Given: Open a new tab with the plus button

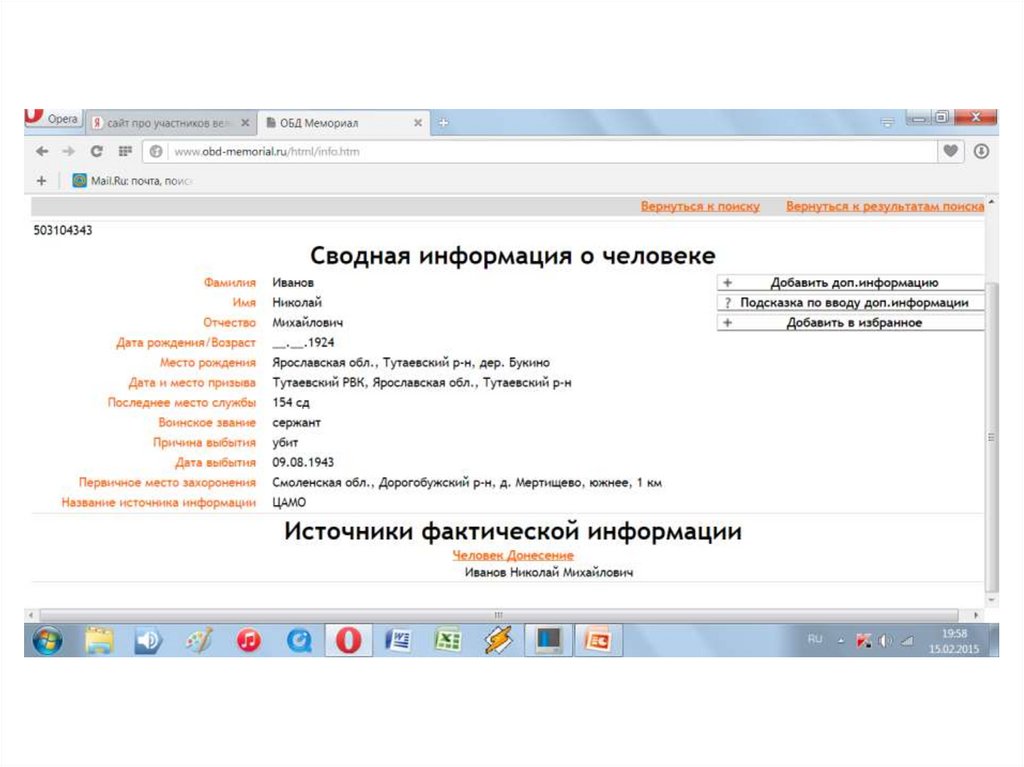Looking at the screenshot, I should coord(443,122).
